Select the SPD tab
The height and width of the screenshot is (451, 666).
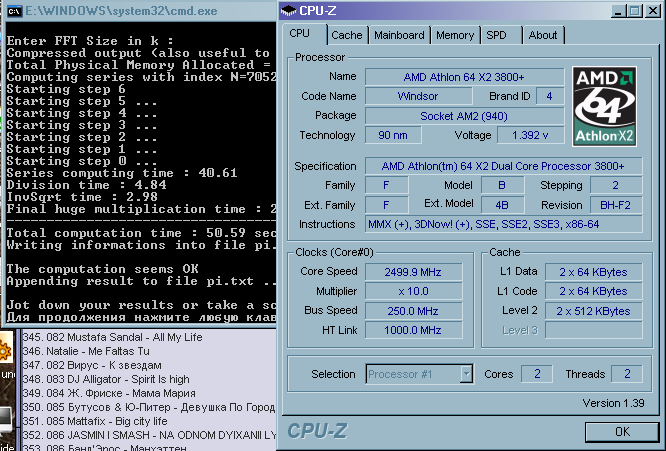point(497,35)
